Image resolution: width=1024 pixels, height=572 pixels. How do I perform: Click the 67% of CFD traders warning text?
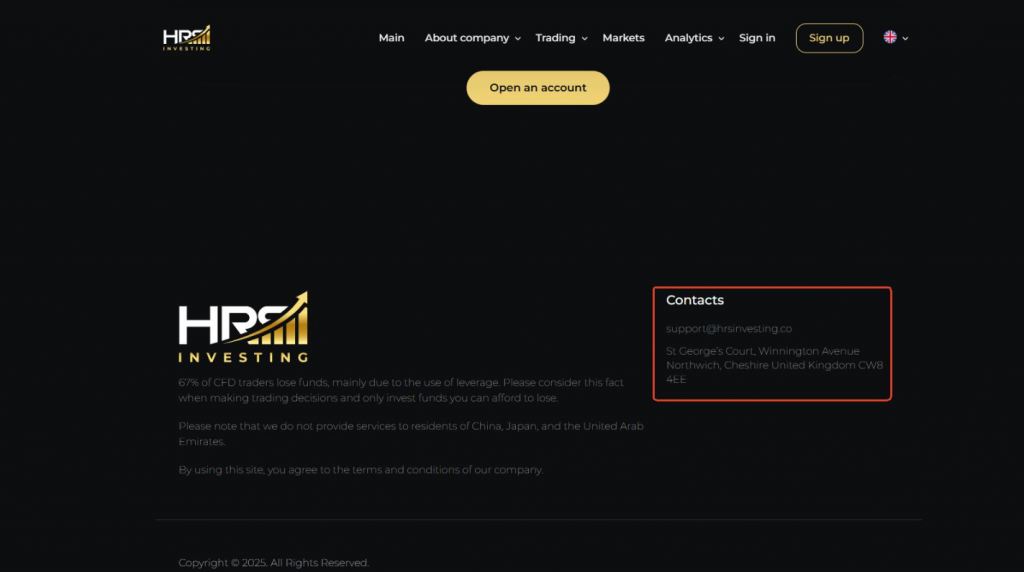[x=401, y=390]
